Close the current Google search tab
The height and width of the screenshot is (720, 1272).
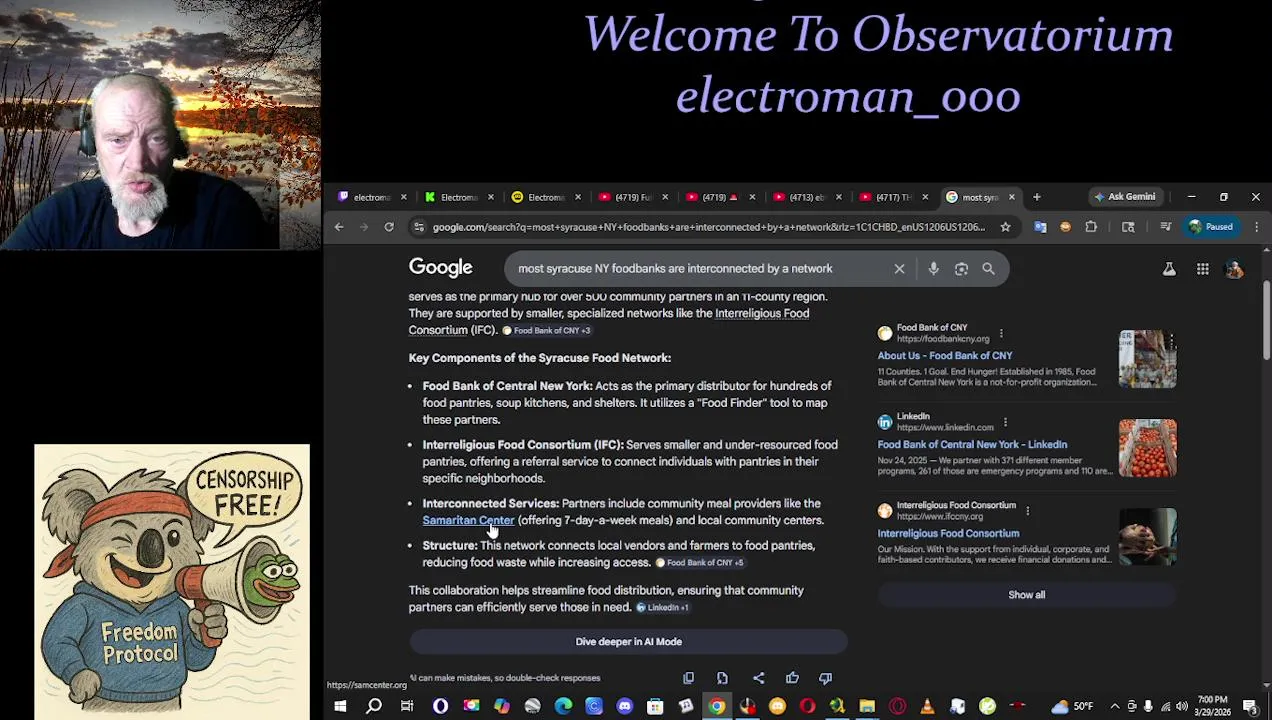click(x=1011, y=197)
